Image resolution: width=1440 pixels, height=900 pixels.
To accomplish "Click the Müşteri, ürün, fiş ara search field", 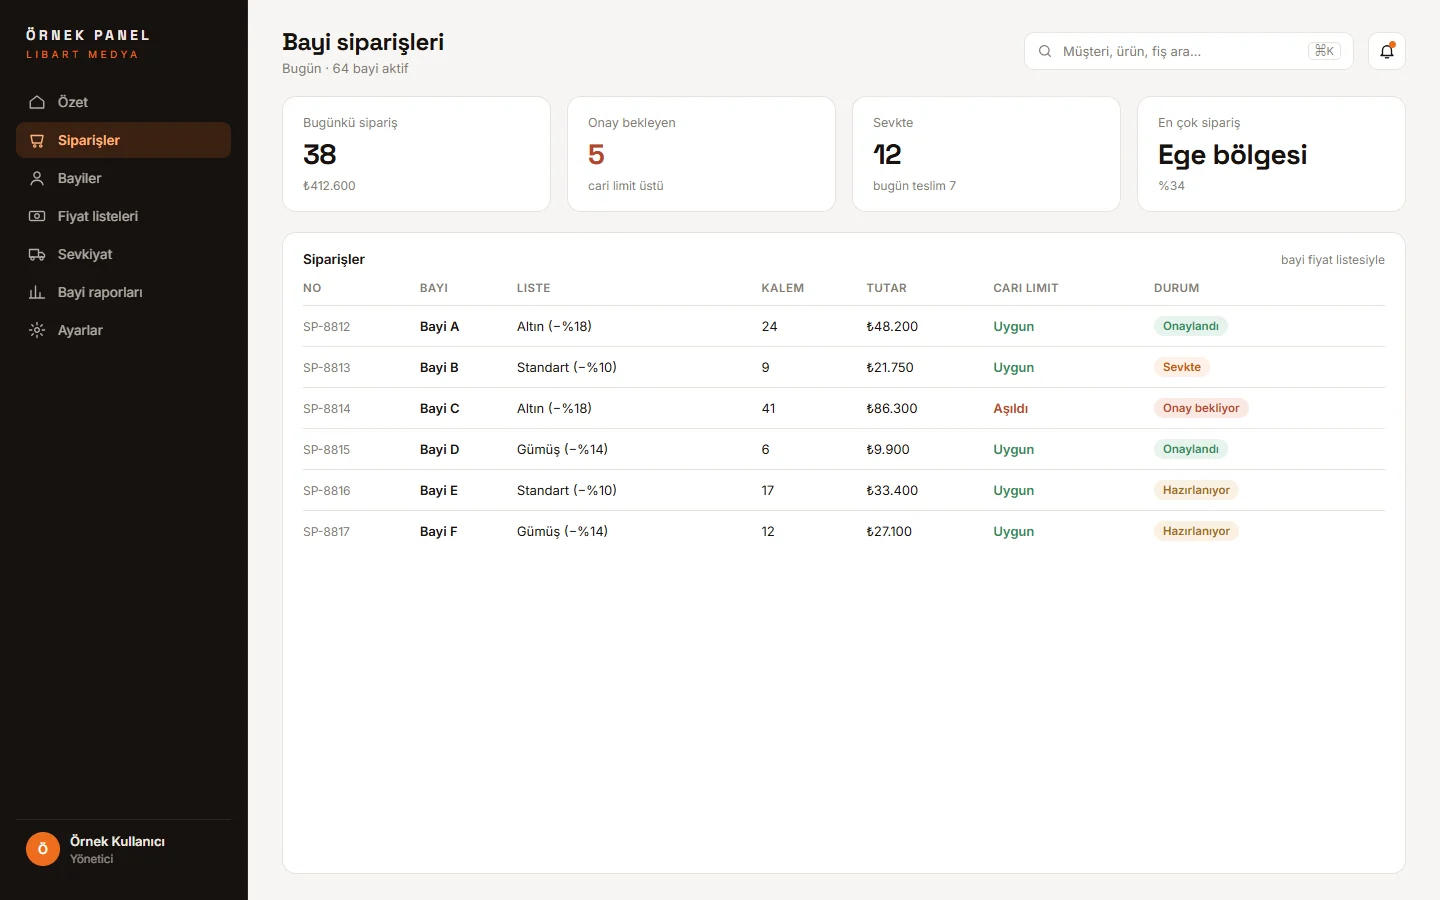I will pos(1188,51).
